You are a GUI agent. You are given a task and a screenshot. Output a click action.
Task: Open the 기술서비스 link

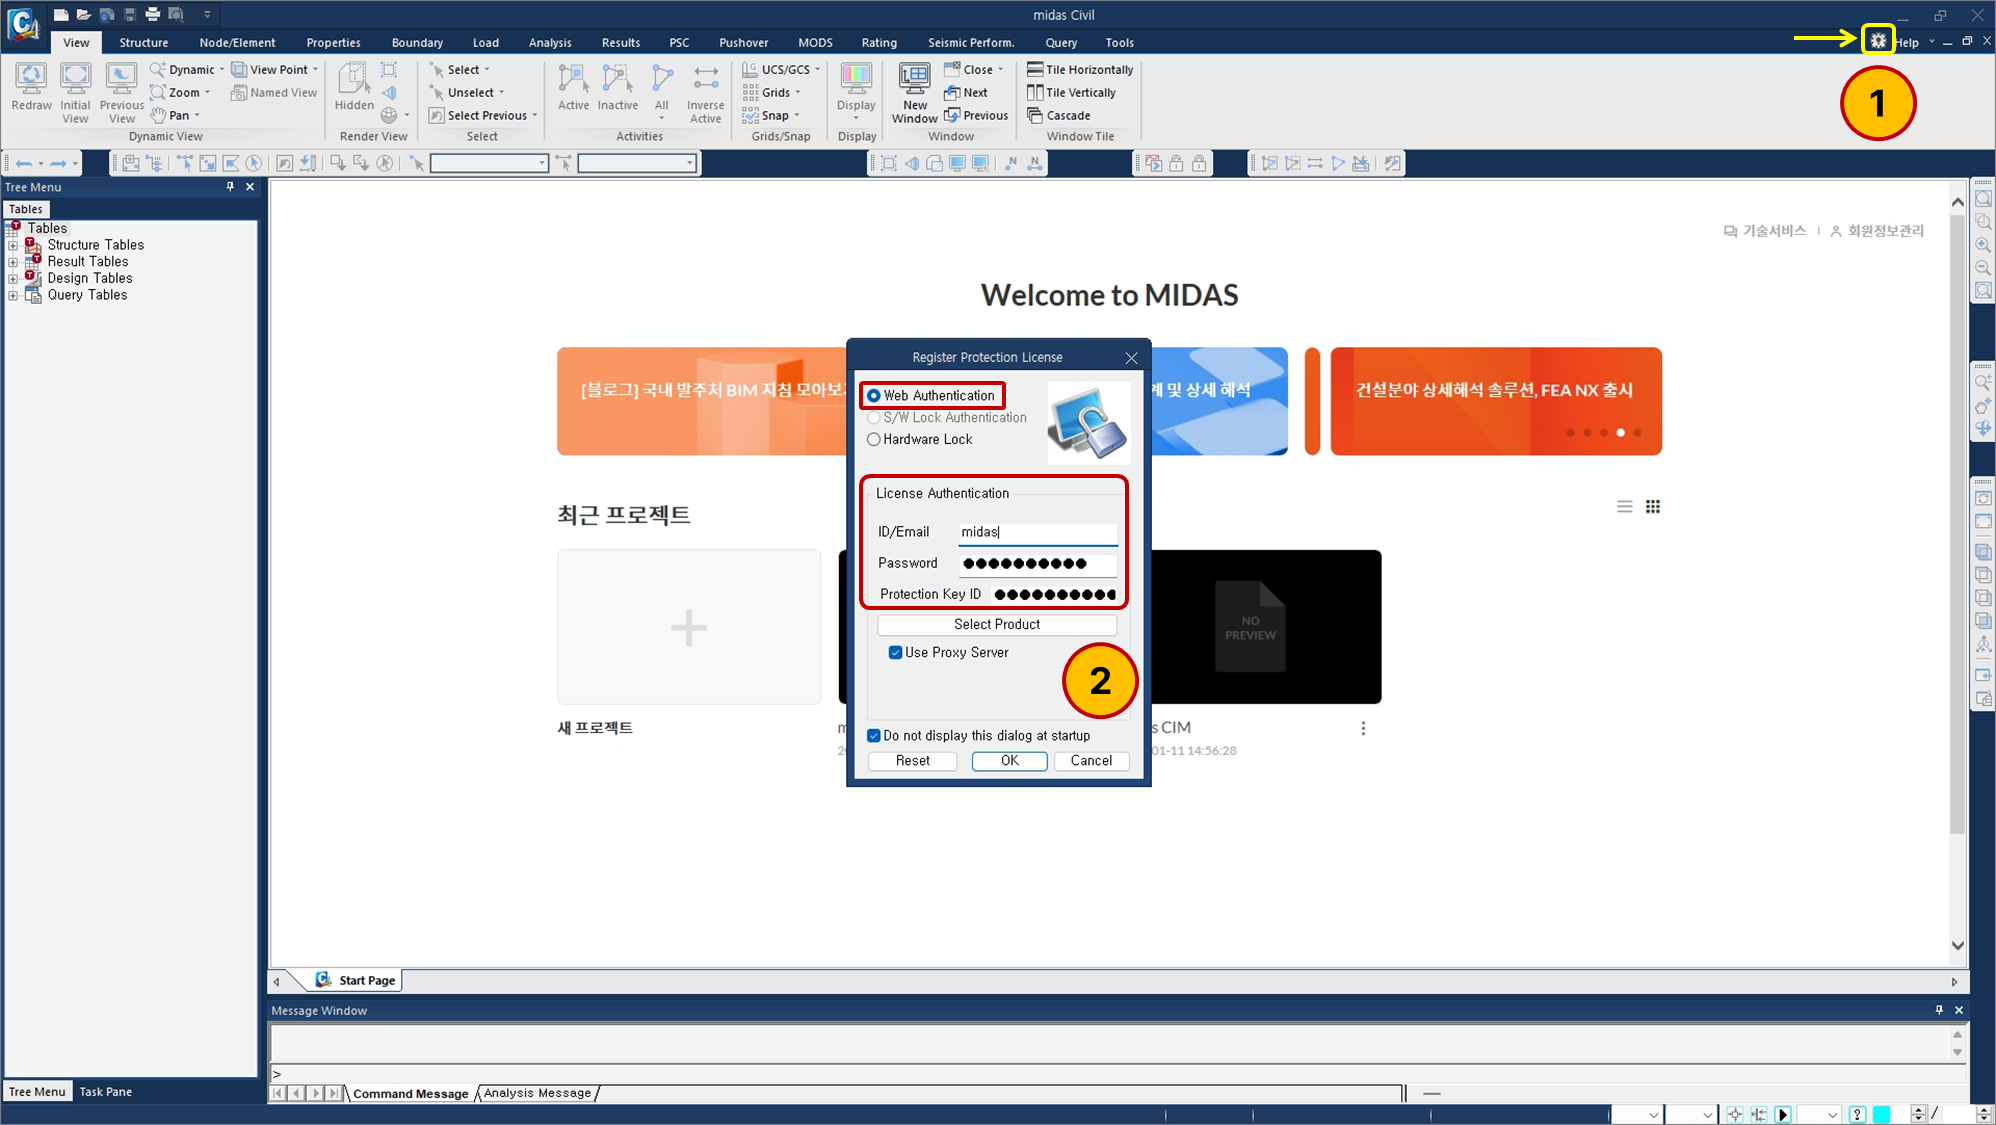point(1765,231)
